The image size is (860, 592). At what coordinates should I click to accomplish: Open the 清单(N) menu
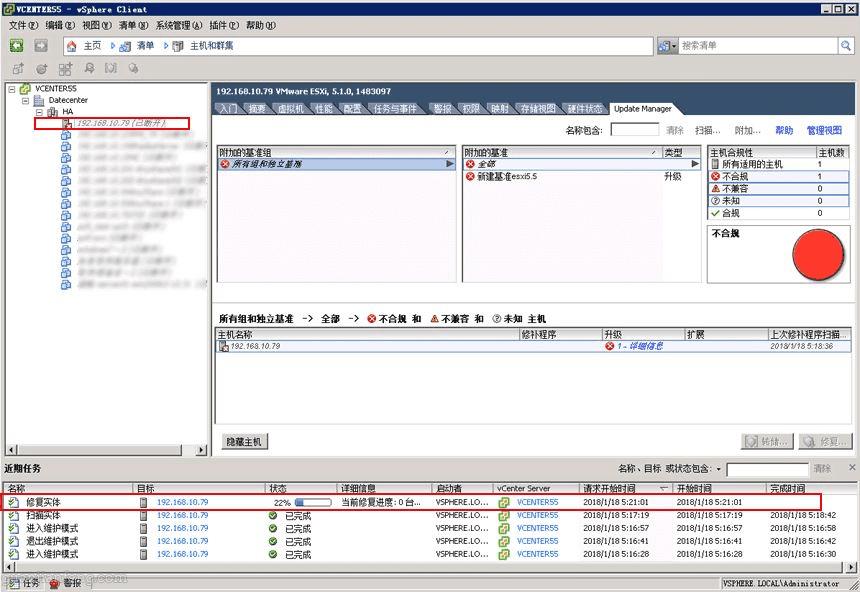(133, 25)
